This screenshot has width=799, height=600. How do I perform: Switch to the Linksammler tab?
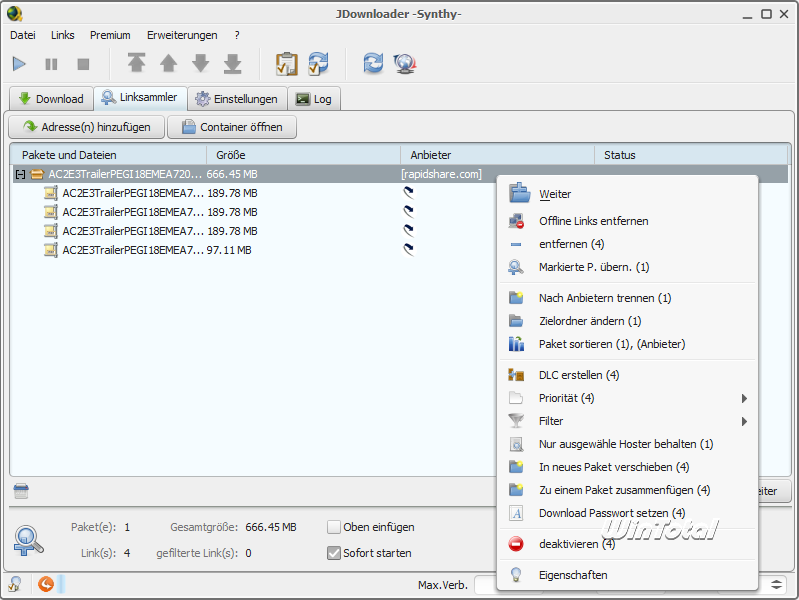coord(140,97)
